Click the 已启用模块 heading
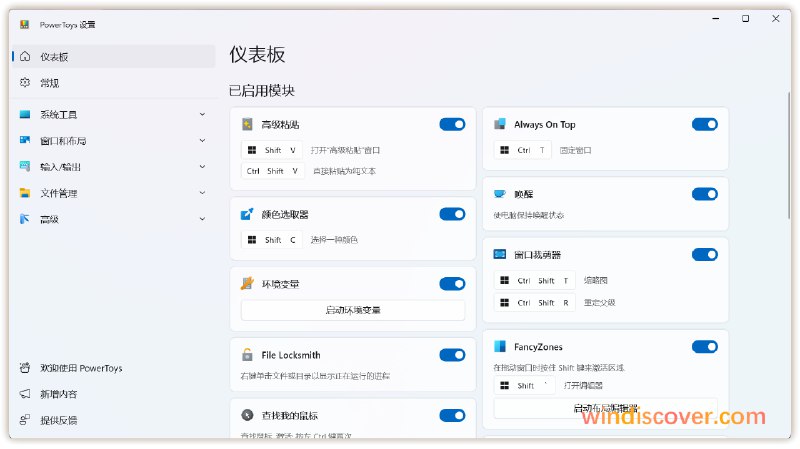 (x=262, y=91)
